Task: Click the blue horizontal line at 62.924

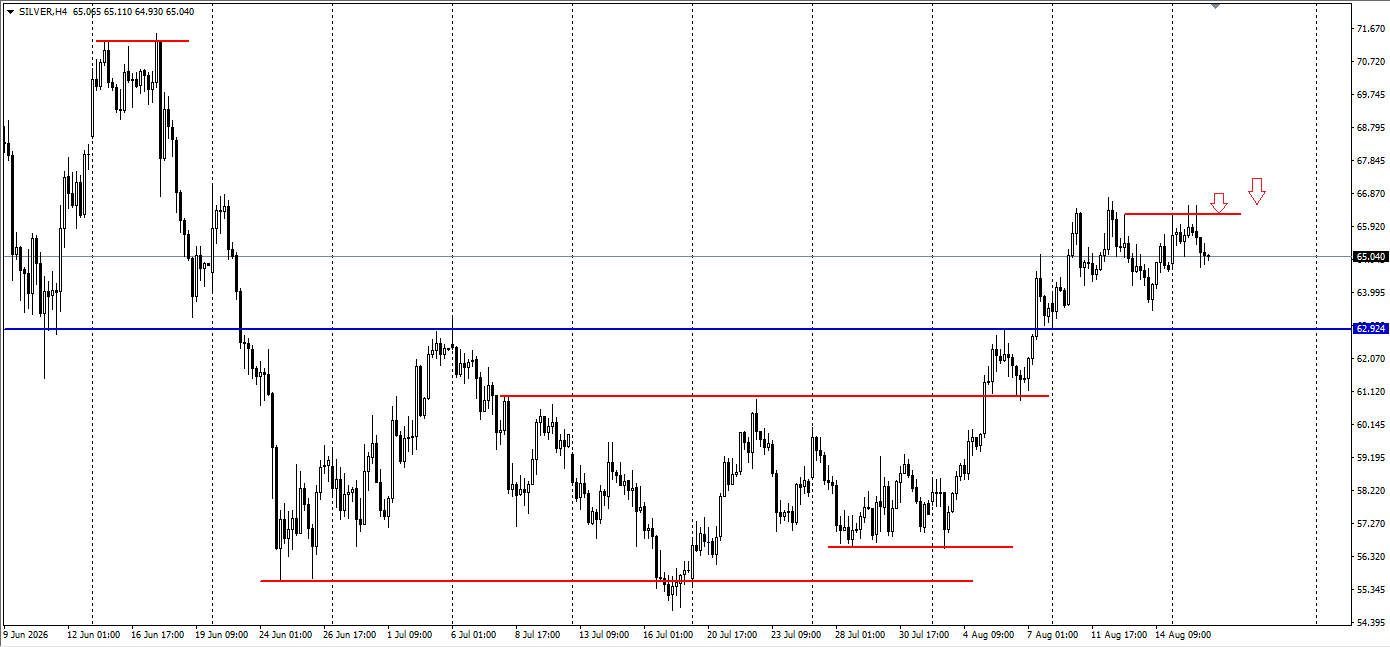Action: click(x=678, y=328)
